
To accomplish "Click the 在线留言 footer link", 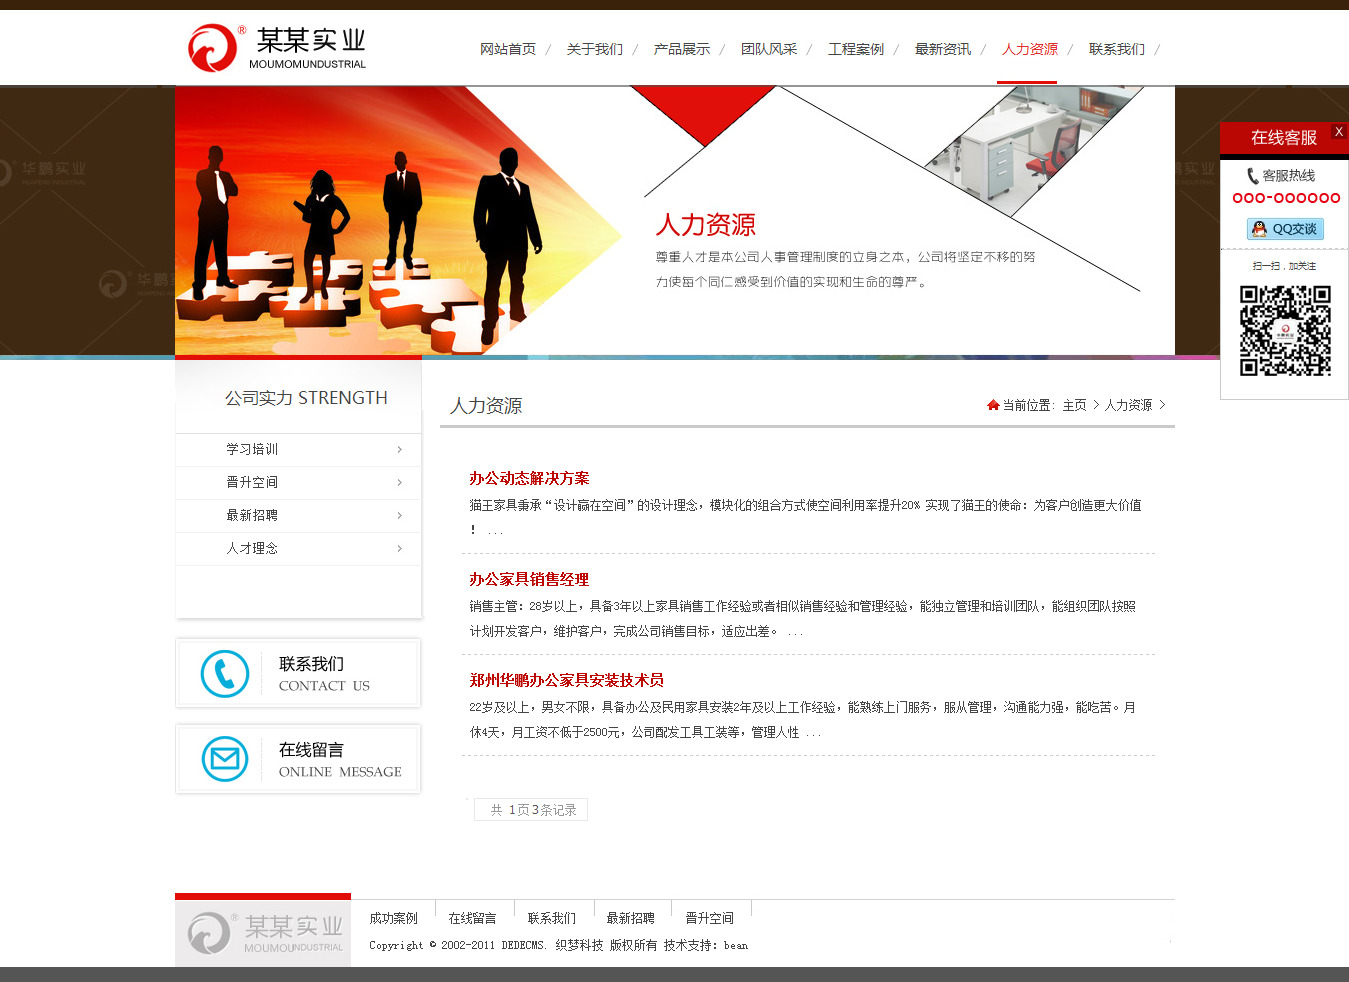I will point(472,918).
